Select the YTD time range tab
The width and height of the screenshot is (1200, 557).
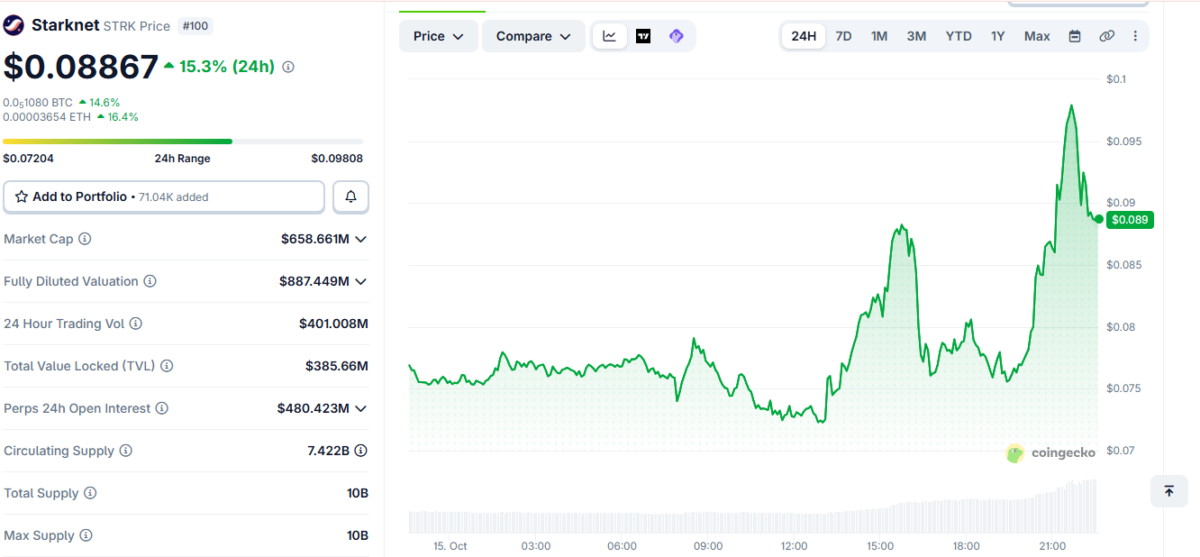pyautogui.click(x=958, y=36)
